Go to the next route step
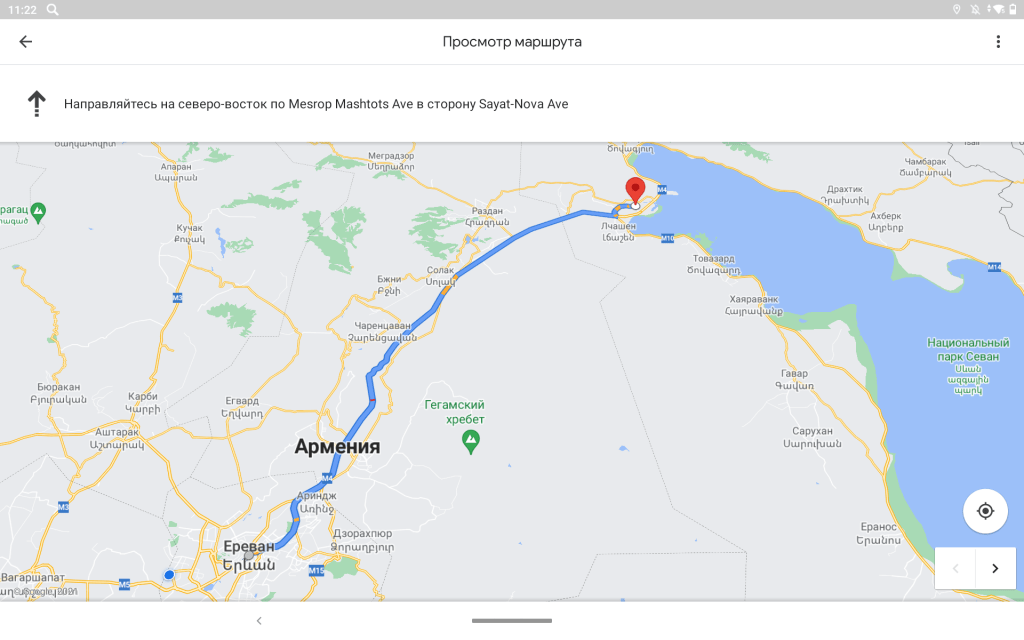Viewport: 1024px width, 640px height. [x=994, y=568]
